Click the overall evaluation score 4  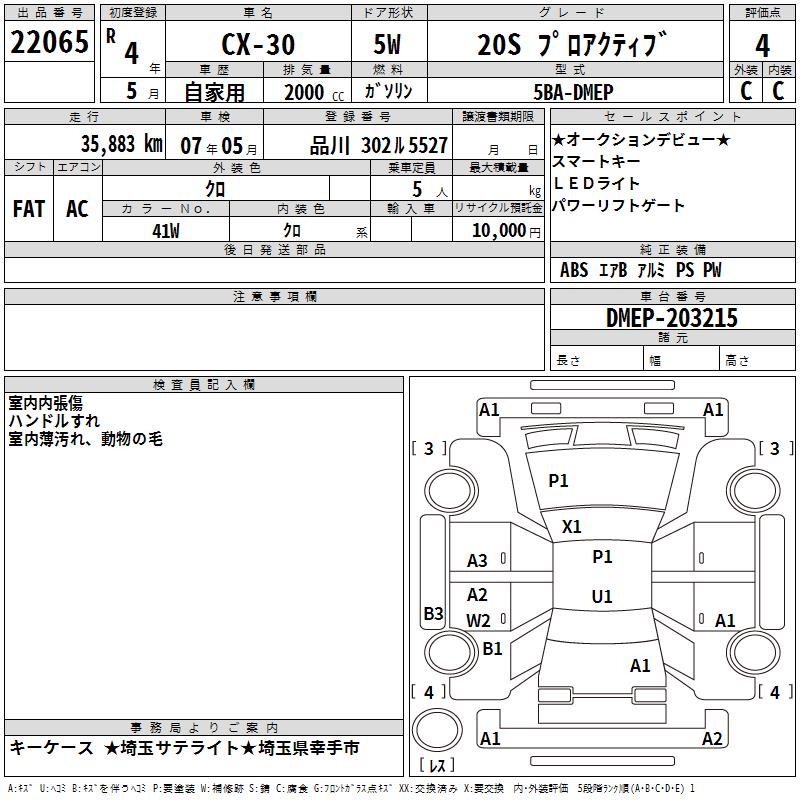762,46
